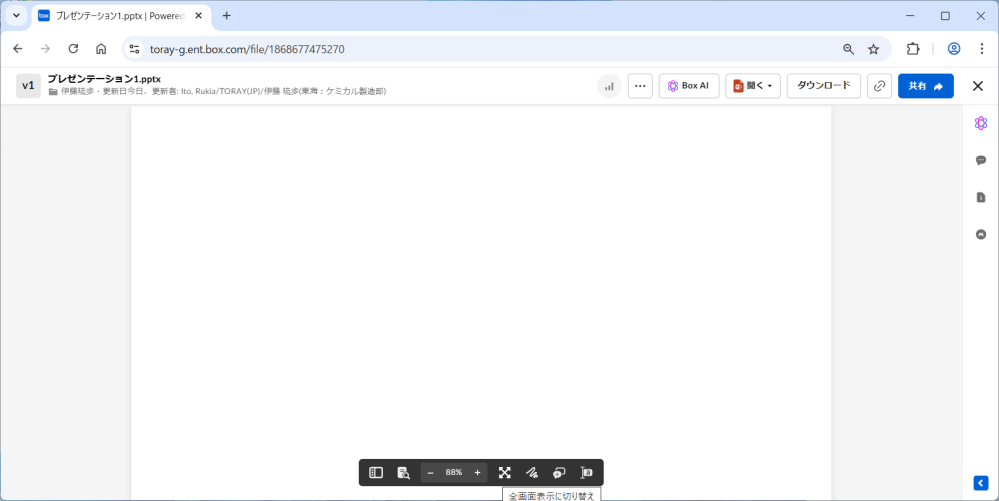Open a new browser tab

pos(226,15)
